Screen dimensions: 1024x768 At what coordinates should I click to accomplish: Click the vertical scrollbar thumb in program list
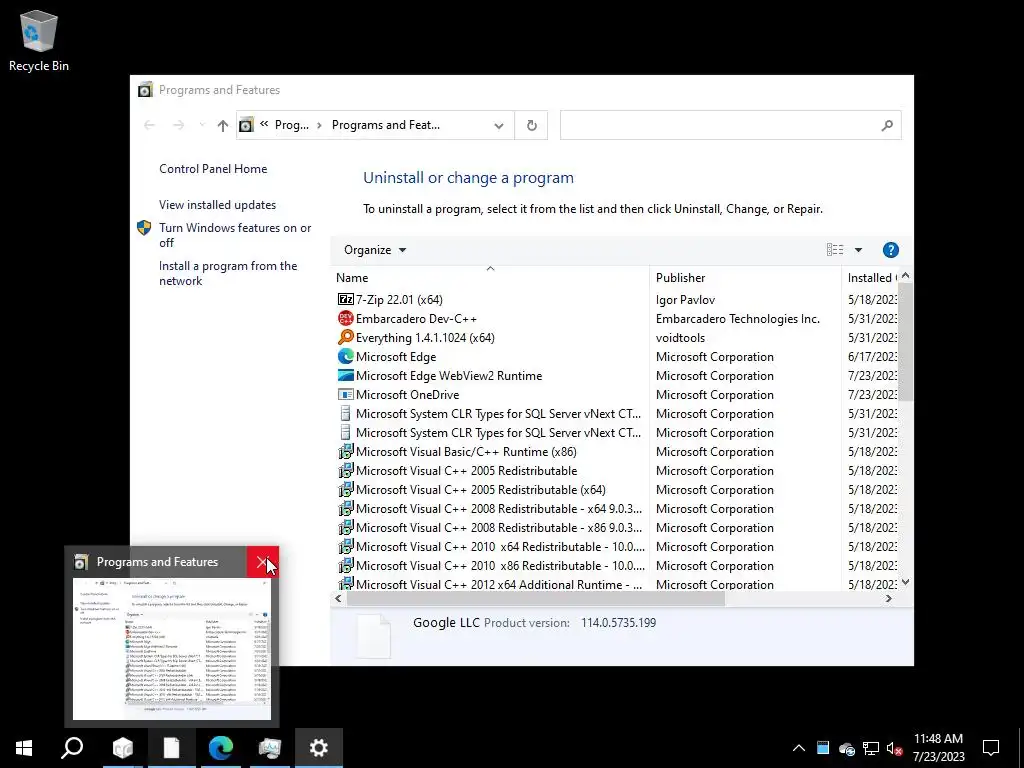[905, 342]
